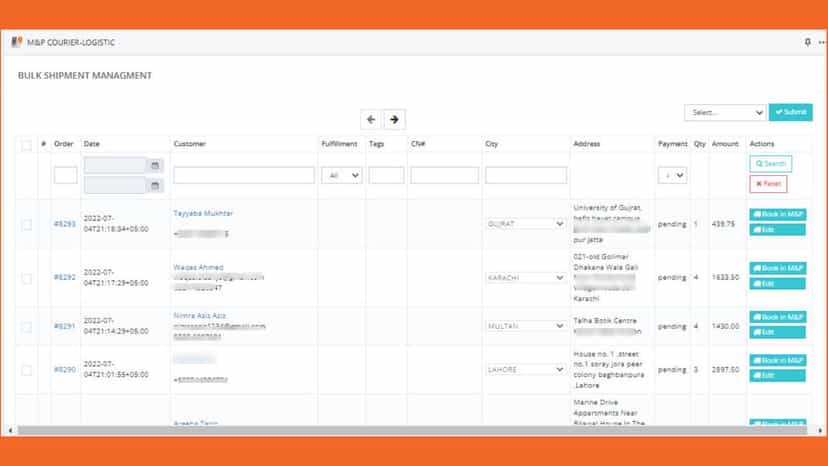Screen dimensions: 828x466
Task: Click the Submit button
Action: point(791,112)
